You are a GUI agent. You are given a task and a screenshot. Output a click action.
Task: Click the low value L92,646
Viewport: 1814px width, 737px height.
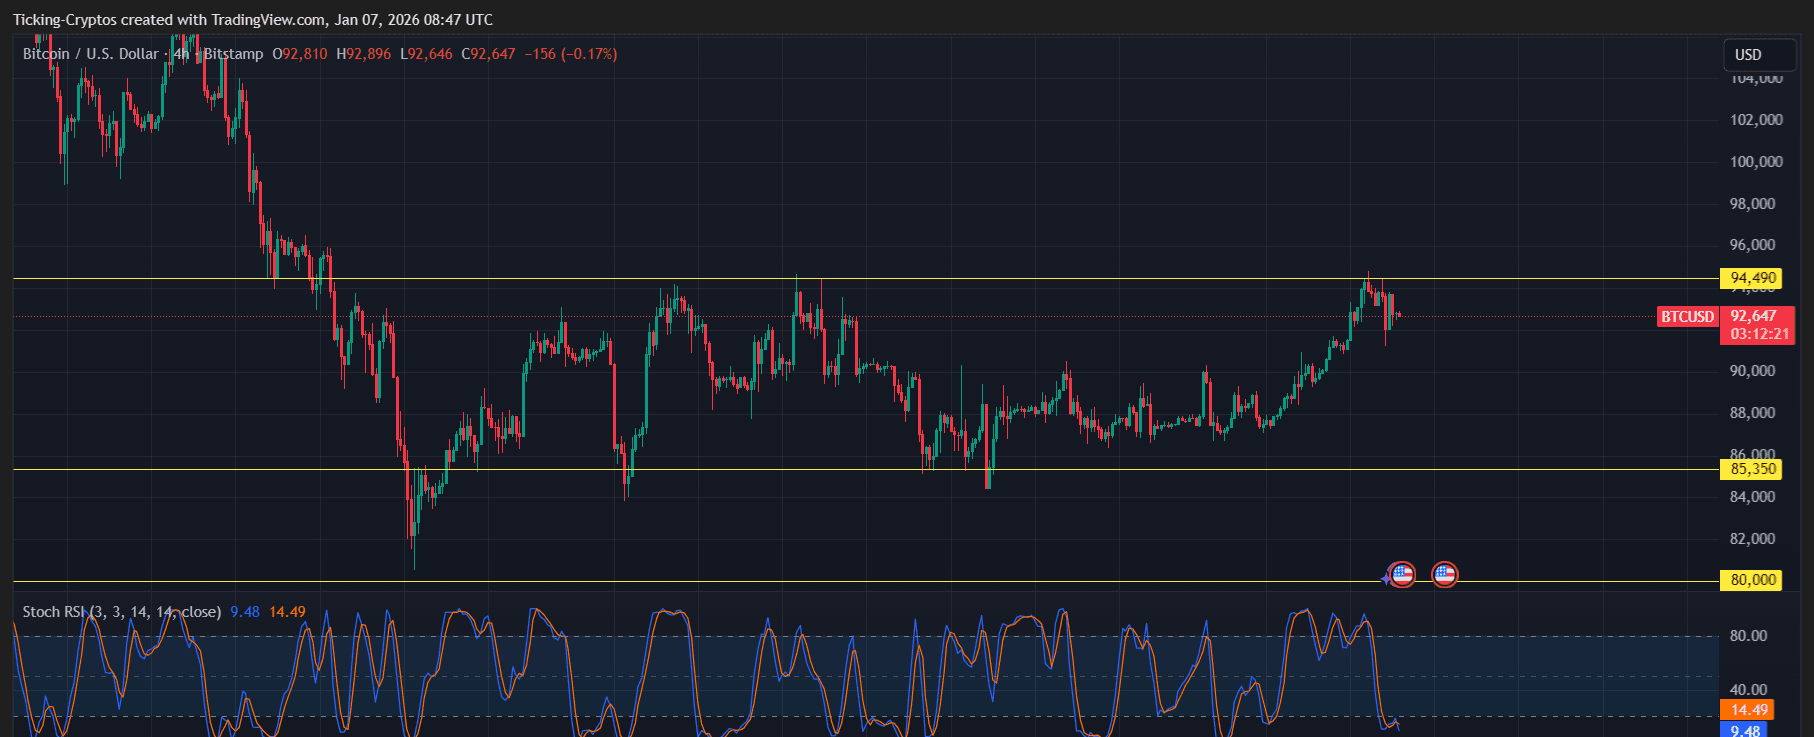point(426,54)
